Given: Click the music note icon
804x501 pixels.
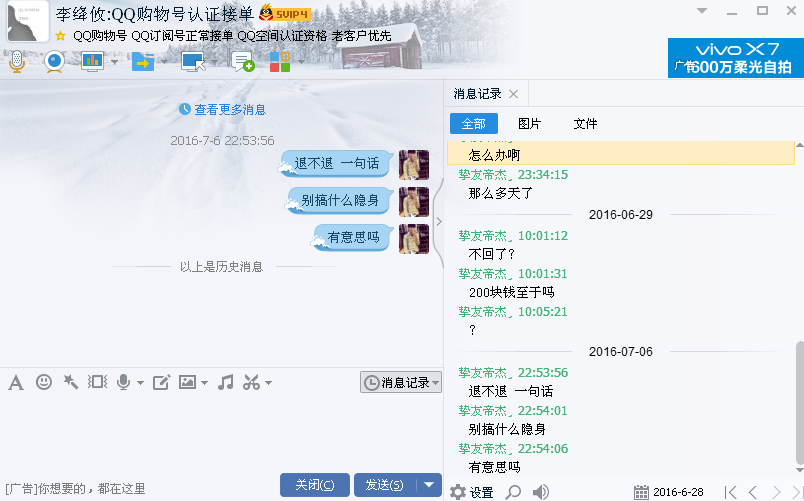Looking at the screenshot, I should pyautogui.click(x=225, y=382).
